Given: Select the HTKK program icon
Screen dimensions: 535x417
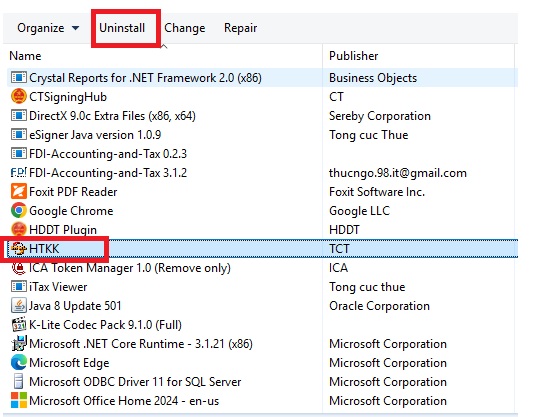Looking at the screenshot, I should [18, 248].
